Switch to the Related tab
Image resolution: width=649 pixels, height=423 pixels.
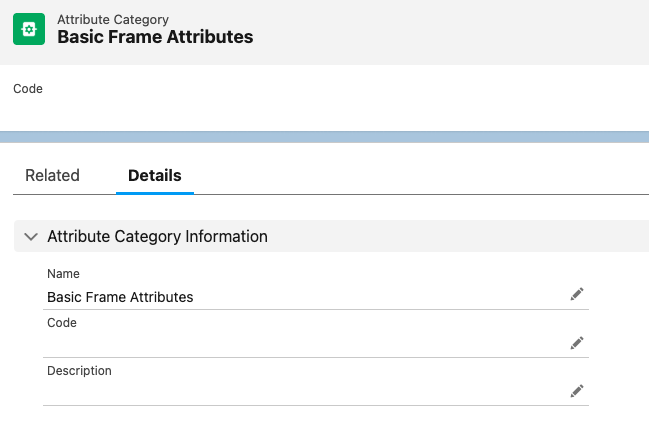52,175
